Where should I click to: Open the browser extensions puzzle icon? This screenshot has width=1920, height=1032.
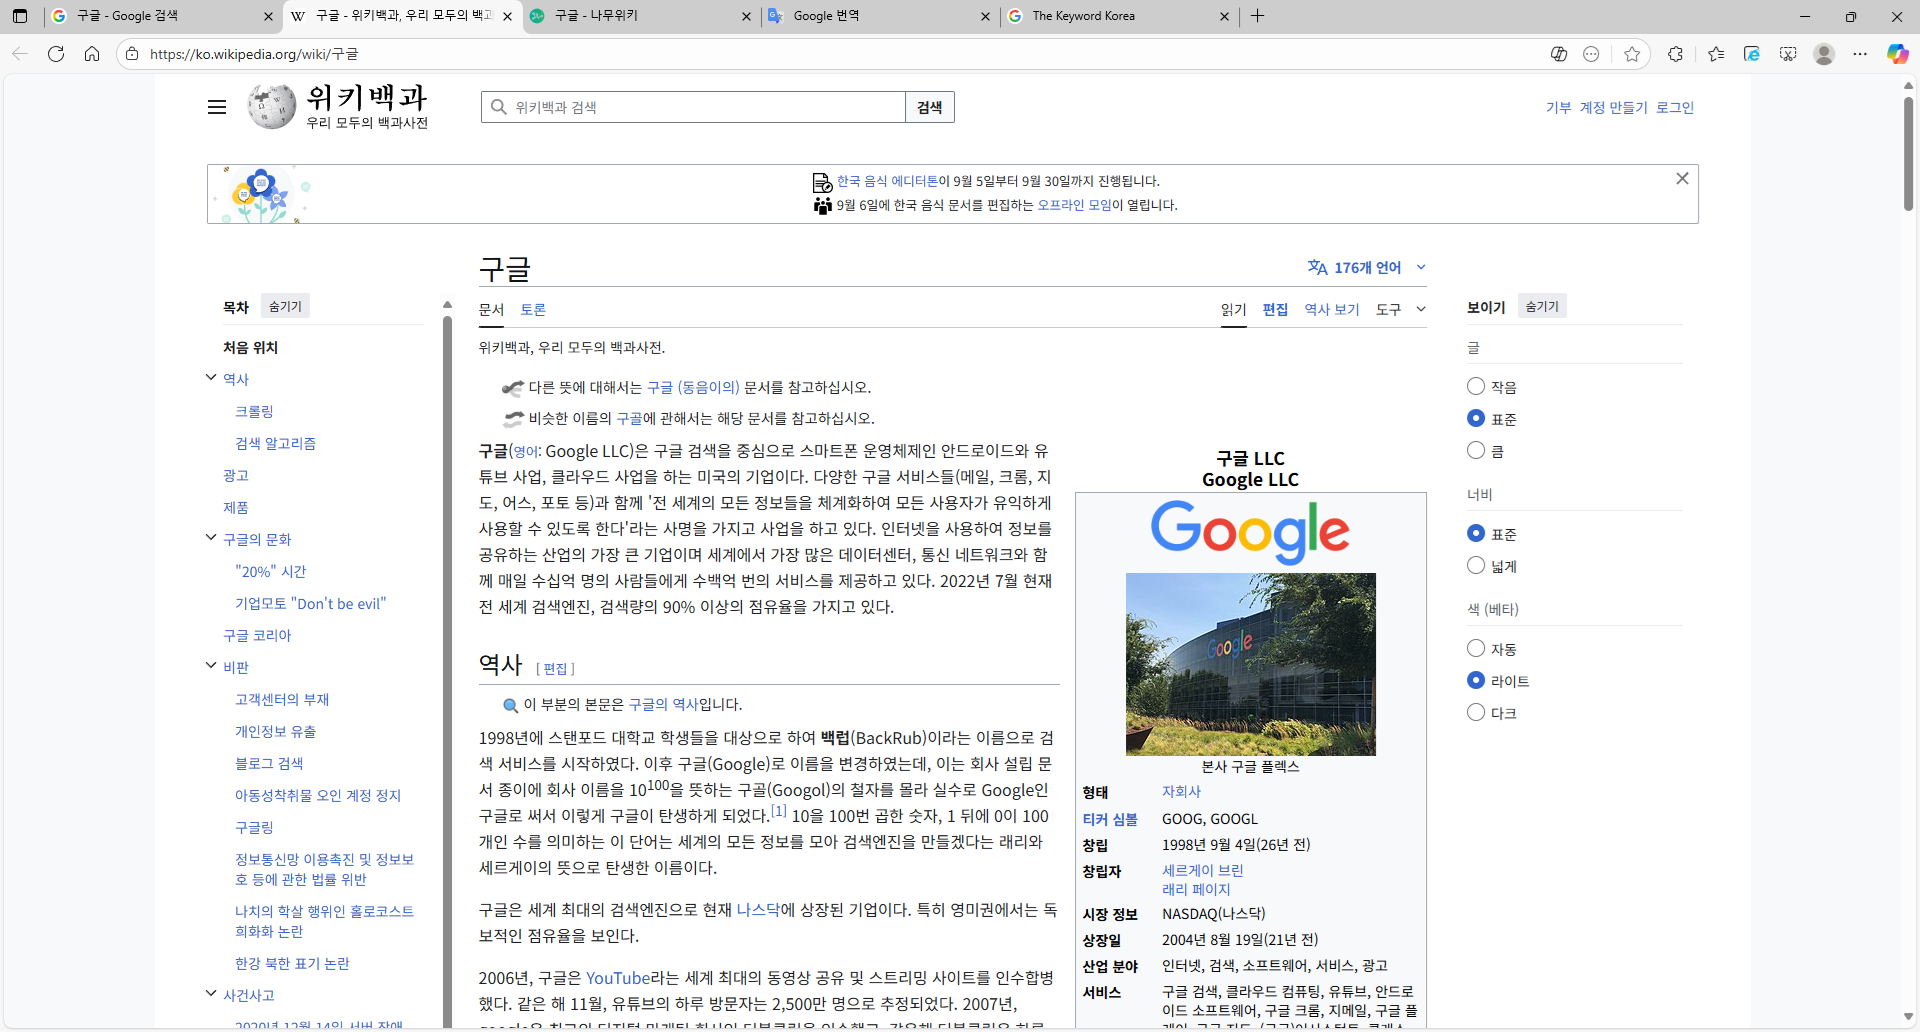tap(1675, 54)
